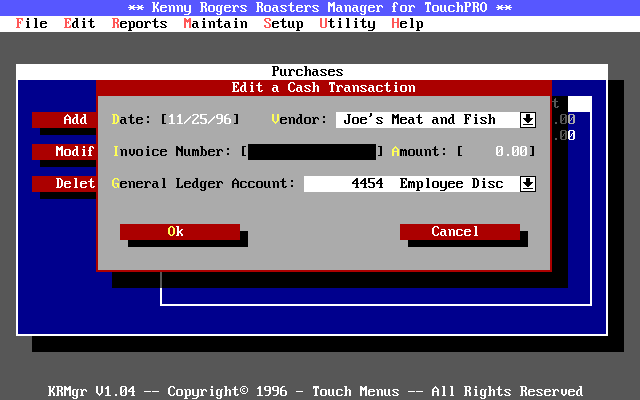640x400 pixels.
Task: Click the Date field 11/25/96
Action: coord(200,120)
